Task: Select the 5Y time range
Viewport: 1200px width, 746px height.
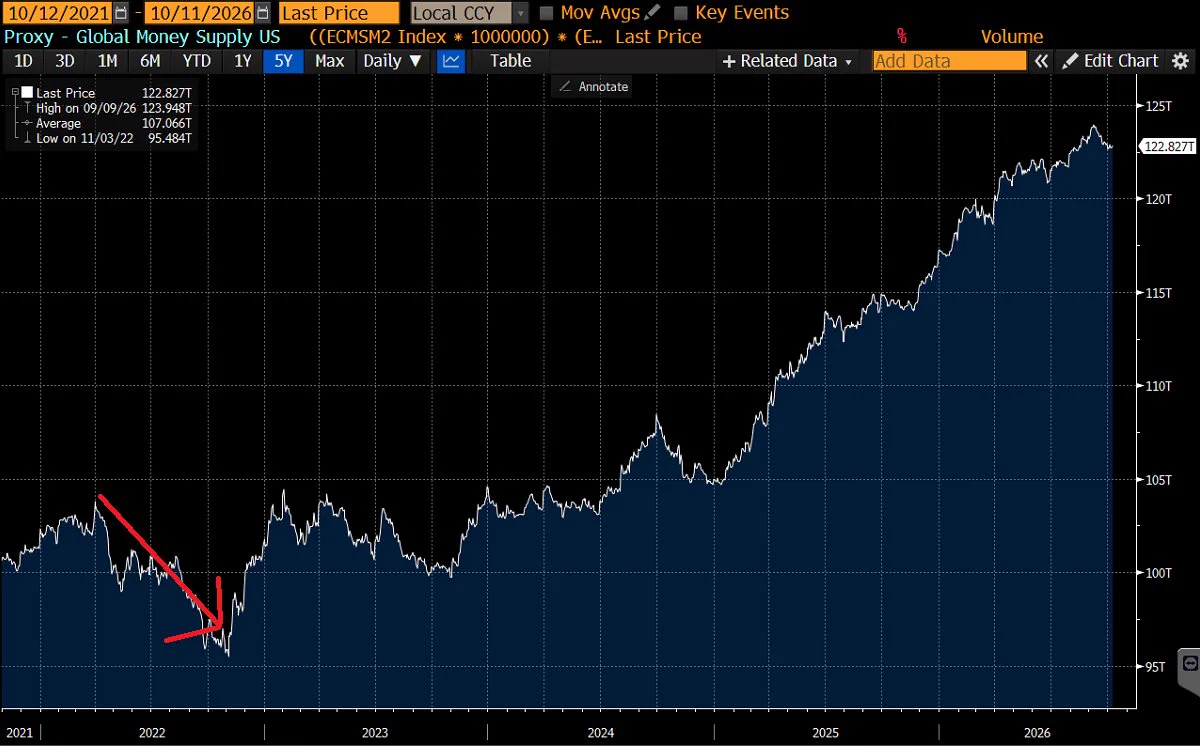Action: tap(283, 61)
